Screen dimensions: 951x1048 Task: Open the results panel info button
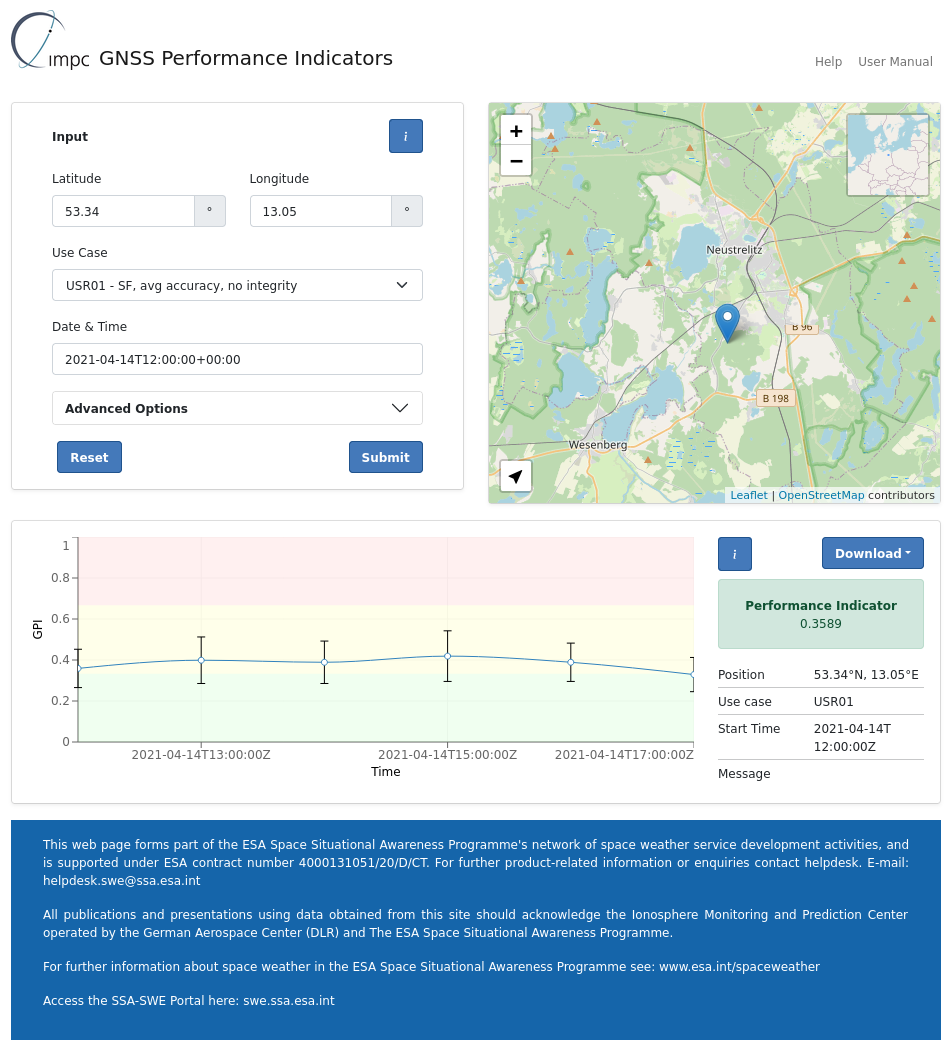pyautogui.click(x=734, y=554)
